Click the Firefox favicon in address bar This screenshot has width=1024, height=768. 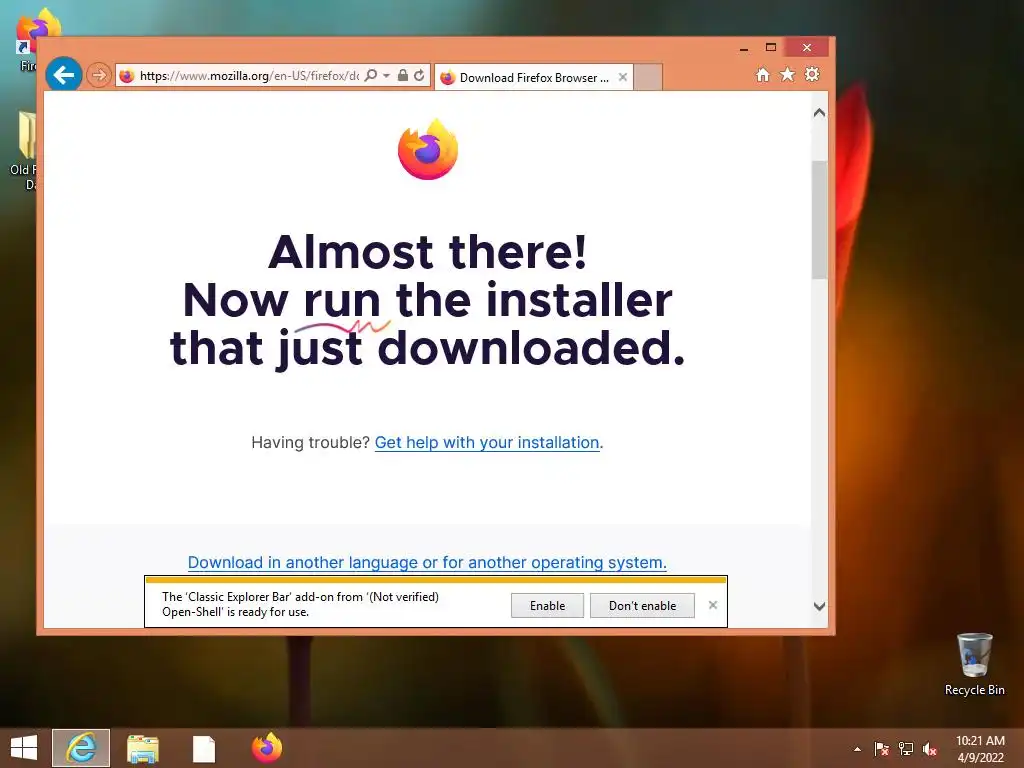coord(127,76)
